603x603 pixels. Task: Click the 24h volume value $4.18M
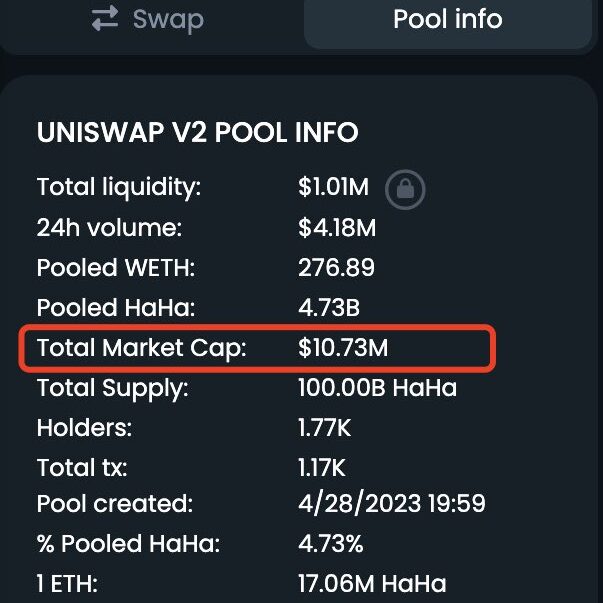coord(337,228)
